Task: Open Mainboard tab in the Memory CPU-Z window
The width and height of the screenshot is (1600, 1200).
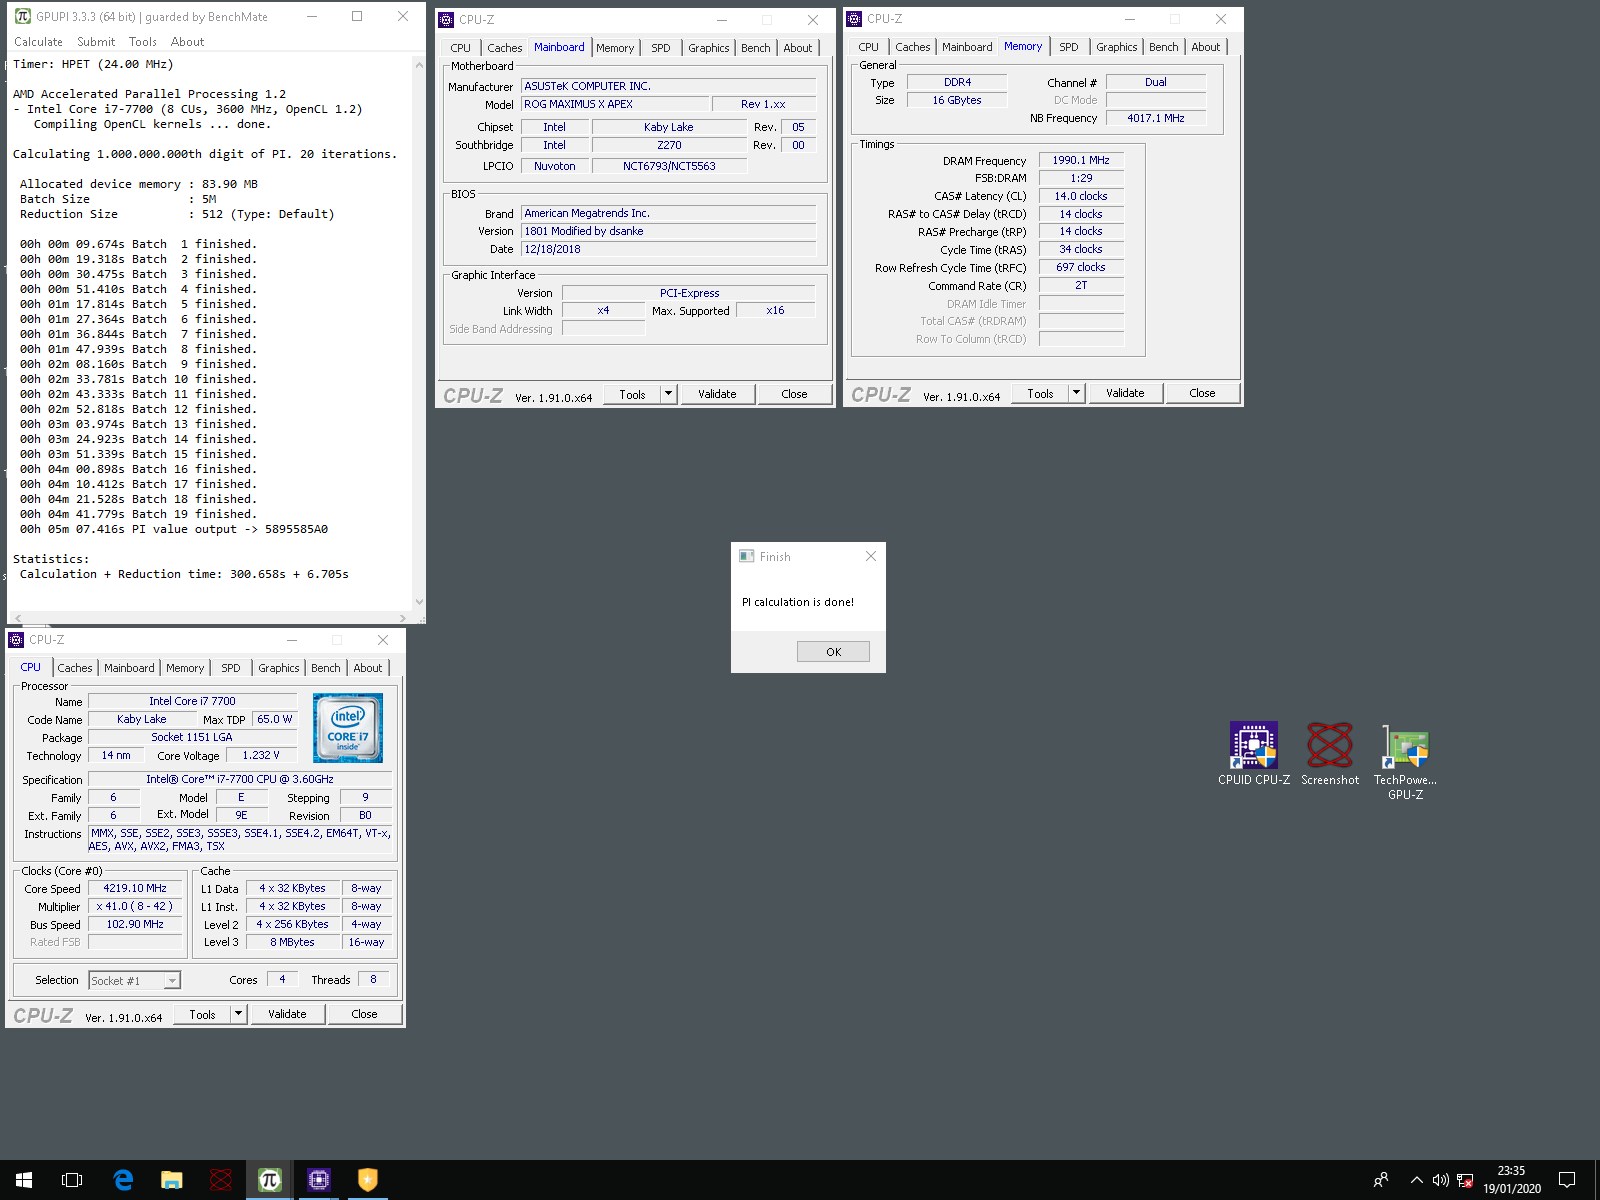Action: click(967, 47)
